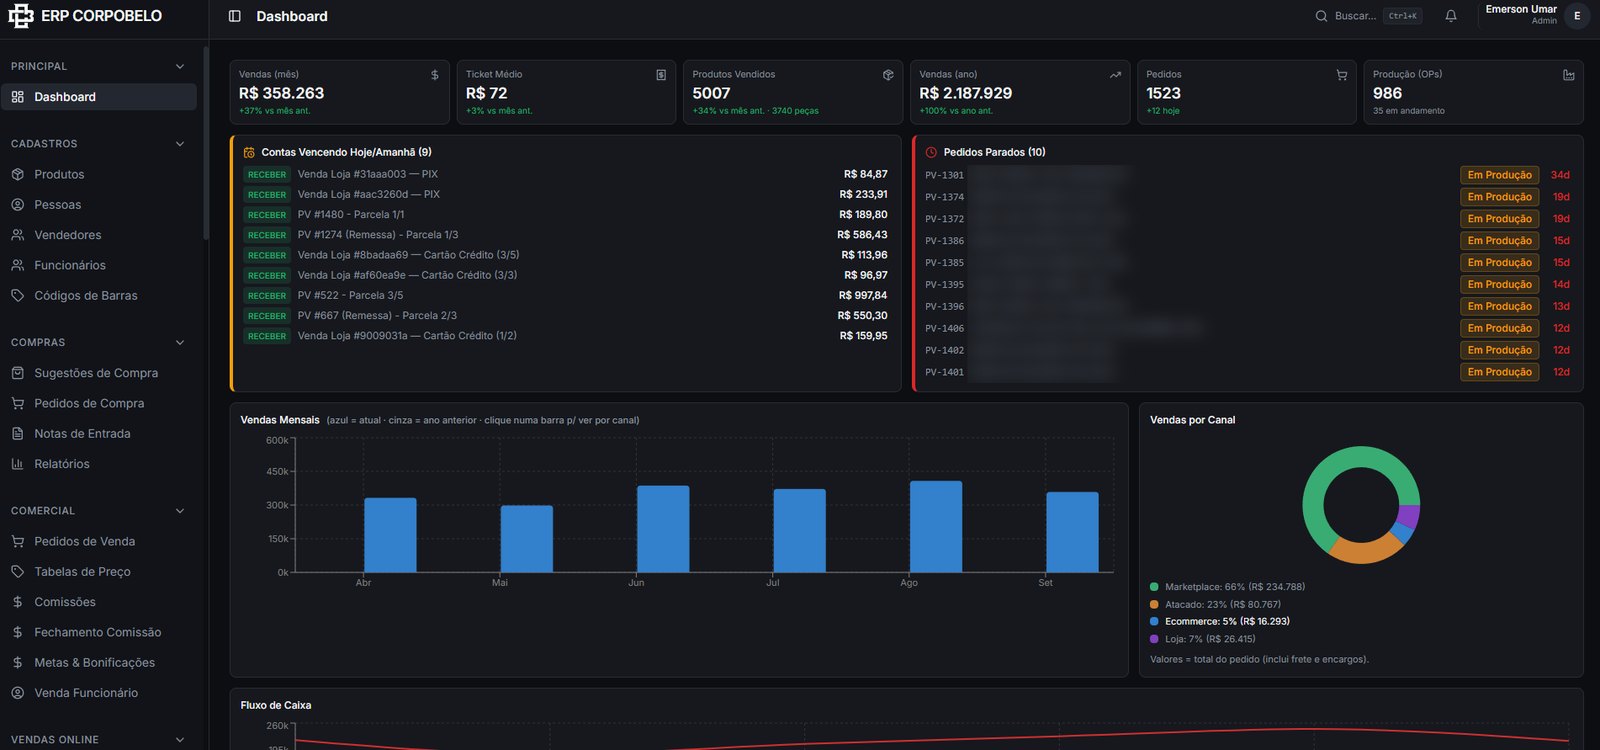1600x750 pixels.
Task: Open Dashboard in the sidebar
Action: tap(99, 97)
